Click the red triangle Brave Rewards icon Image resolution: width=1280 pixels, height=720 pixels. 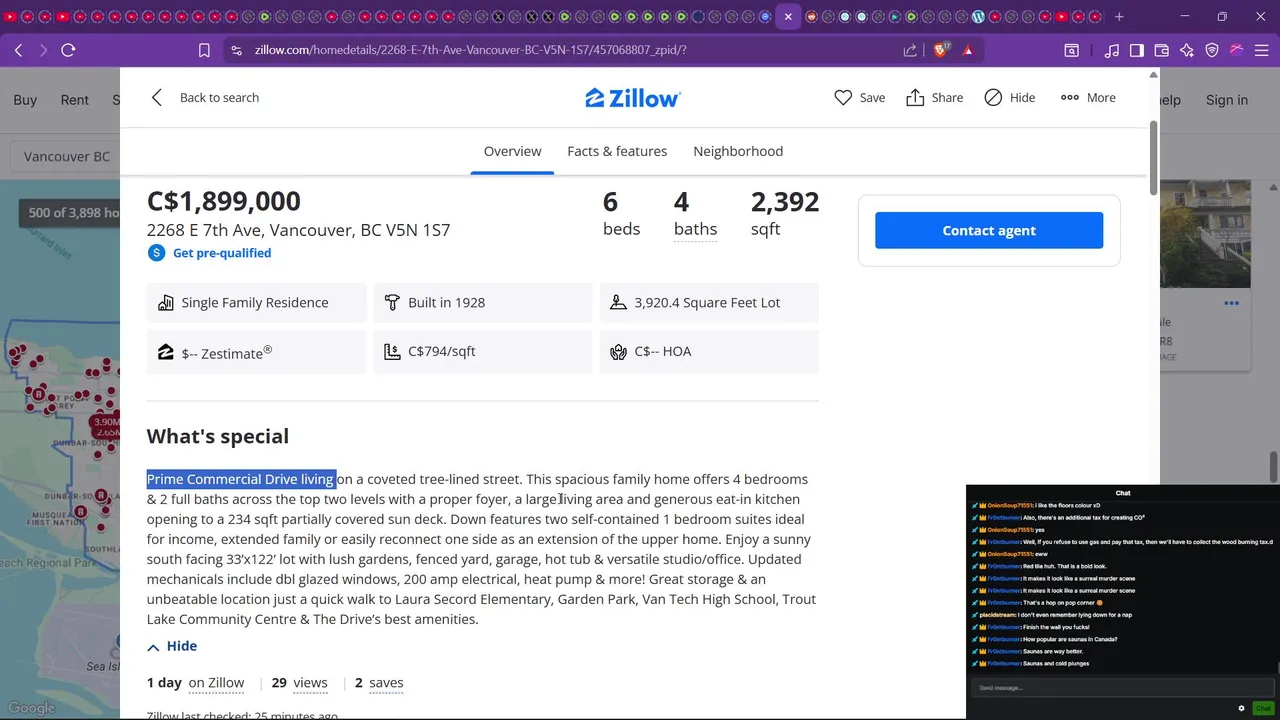pyautogui.click(x=967, y=50)
